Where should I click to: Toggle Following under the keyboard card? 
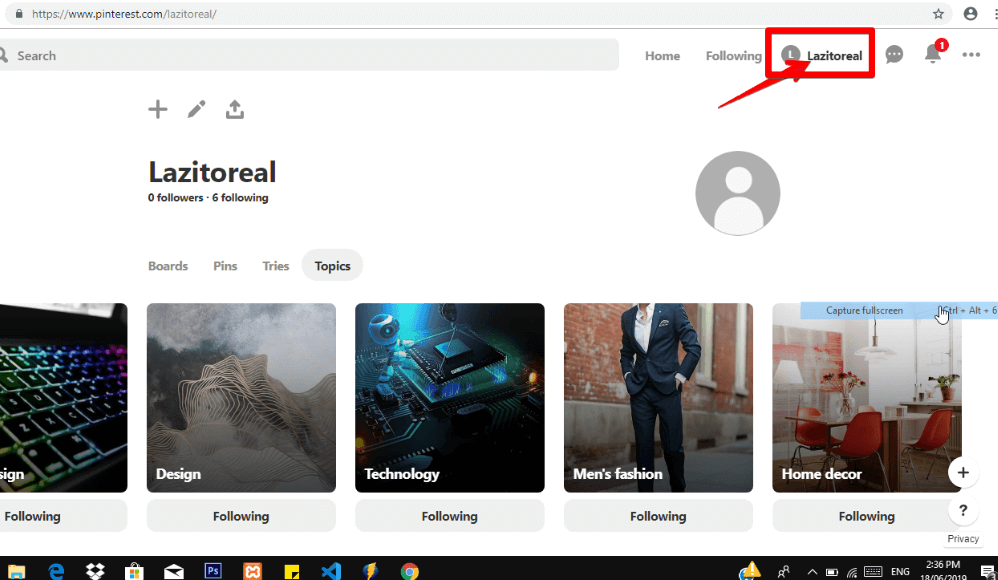(x=64, y=516)
